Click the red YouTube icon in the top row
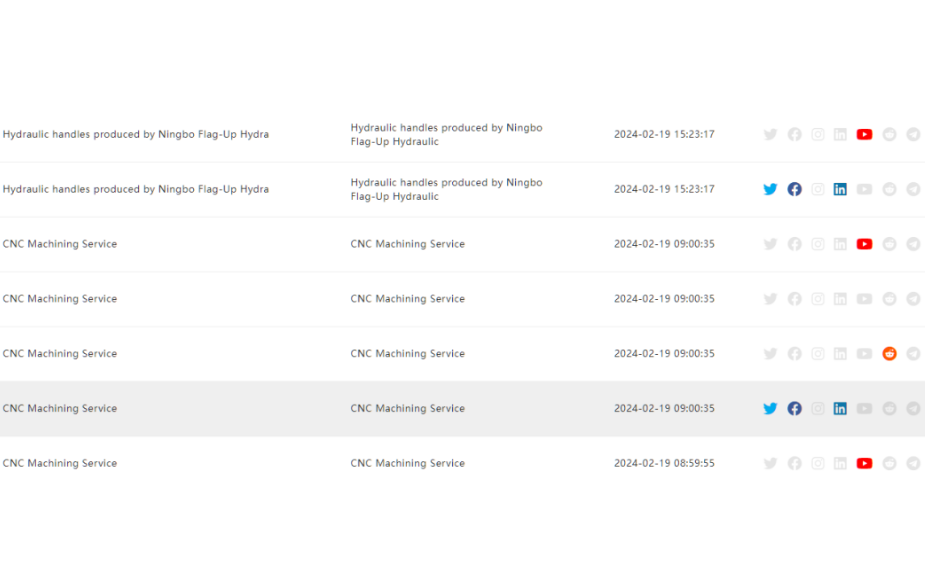925x564 pixels. pos(864,134)
